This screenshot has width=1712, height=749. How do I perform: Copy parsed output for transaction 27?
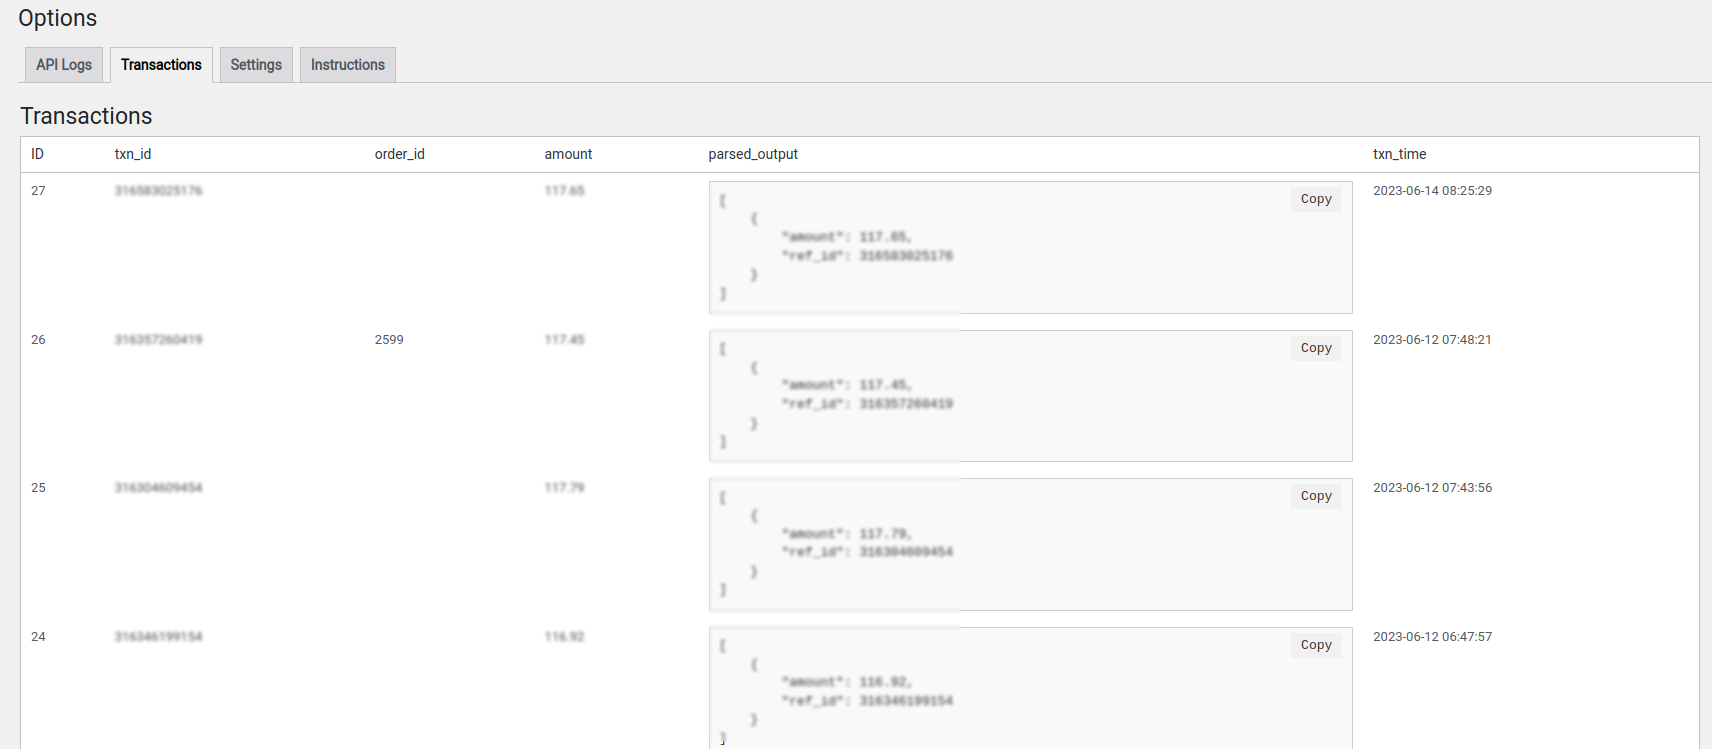(x=1315, y=199)
